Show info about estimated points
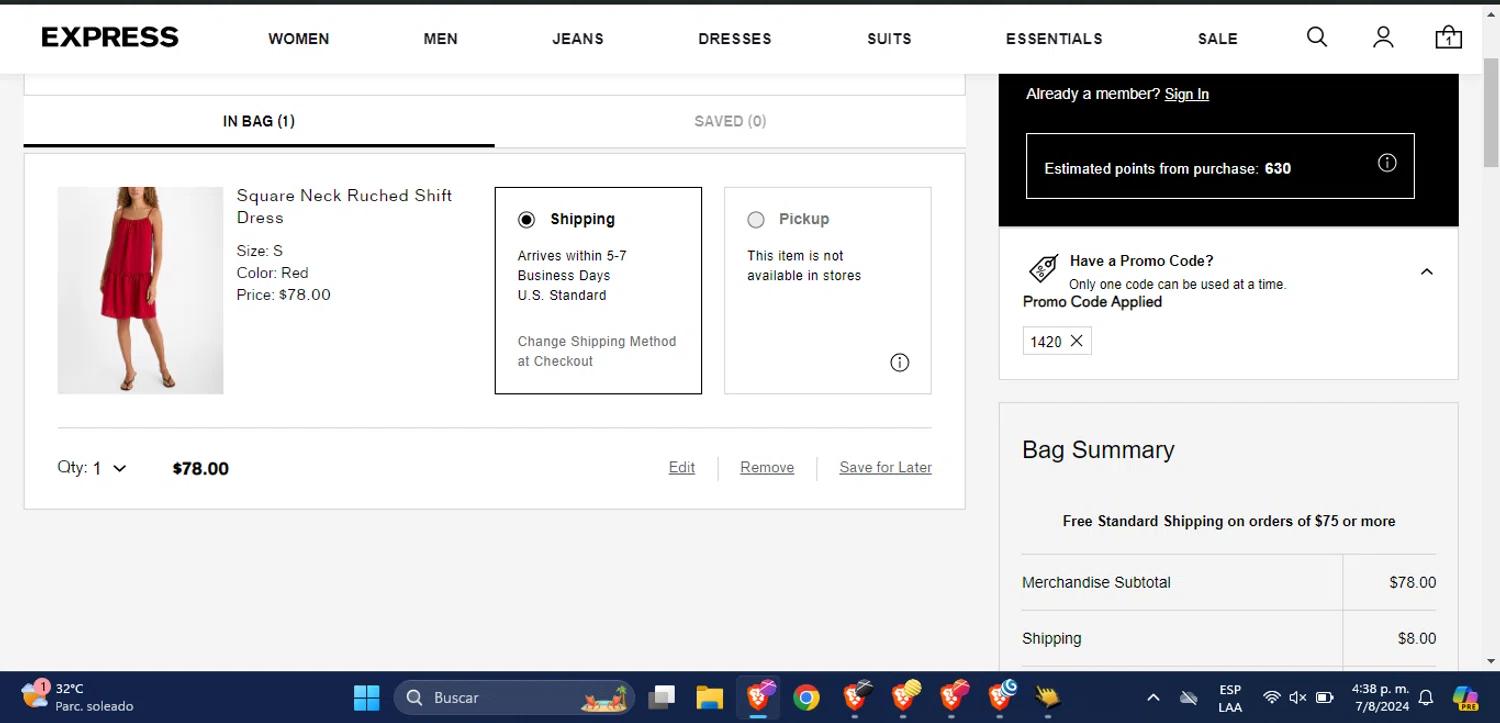 pyautogui.click(x=1387, y=163)
